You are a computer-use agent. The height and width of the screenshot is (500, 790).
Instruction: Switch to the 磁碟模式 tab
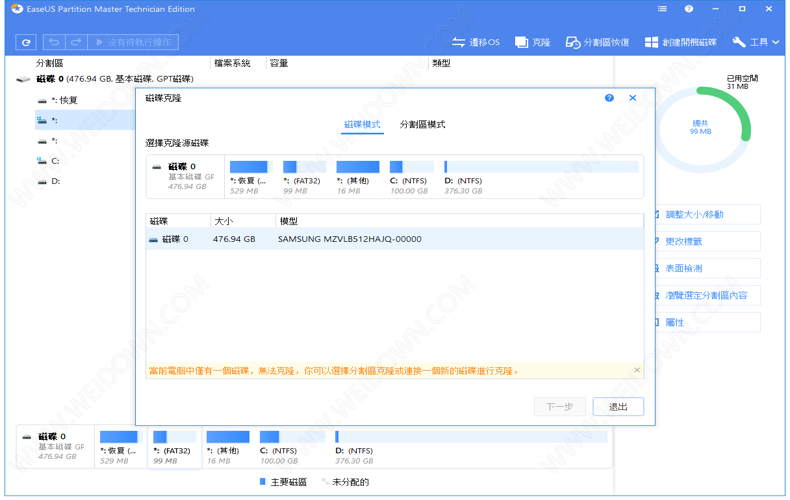[x=362, y=124]
